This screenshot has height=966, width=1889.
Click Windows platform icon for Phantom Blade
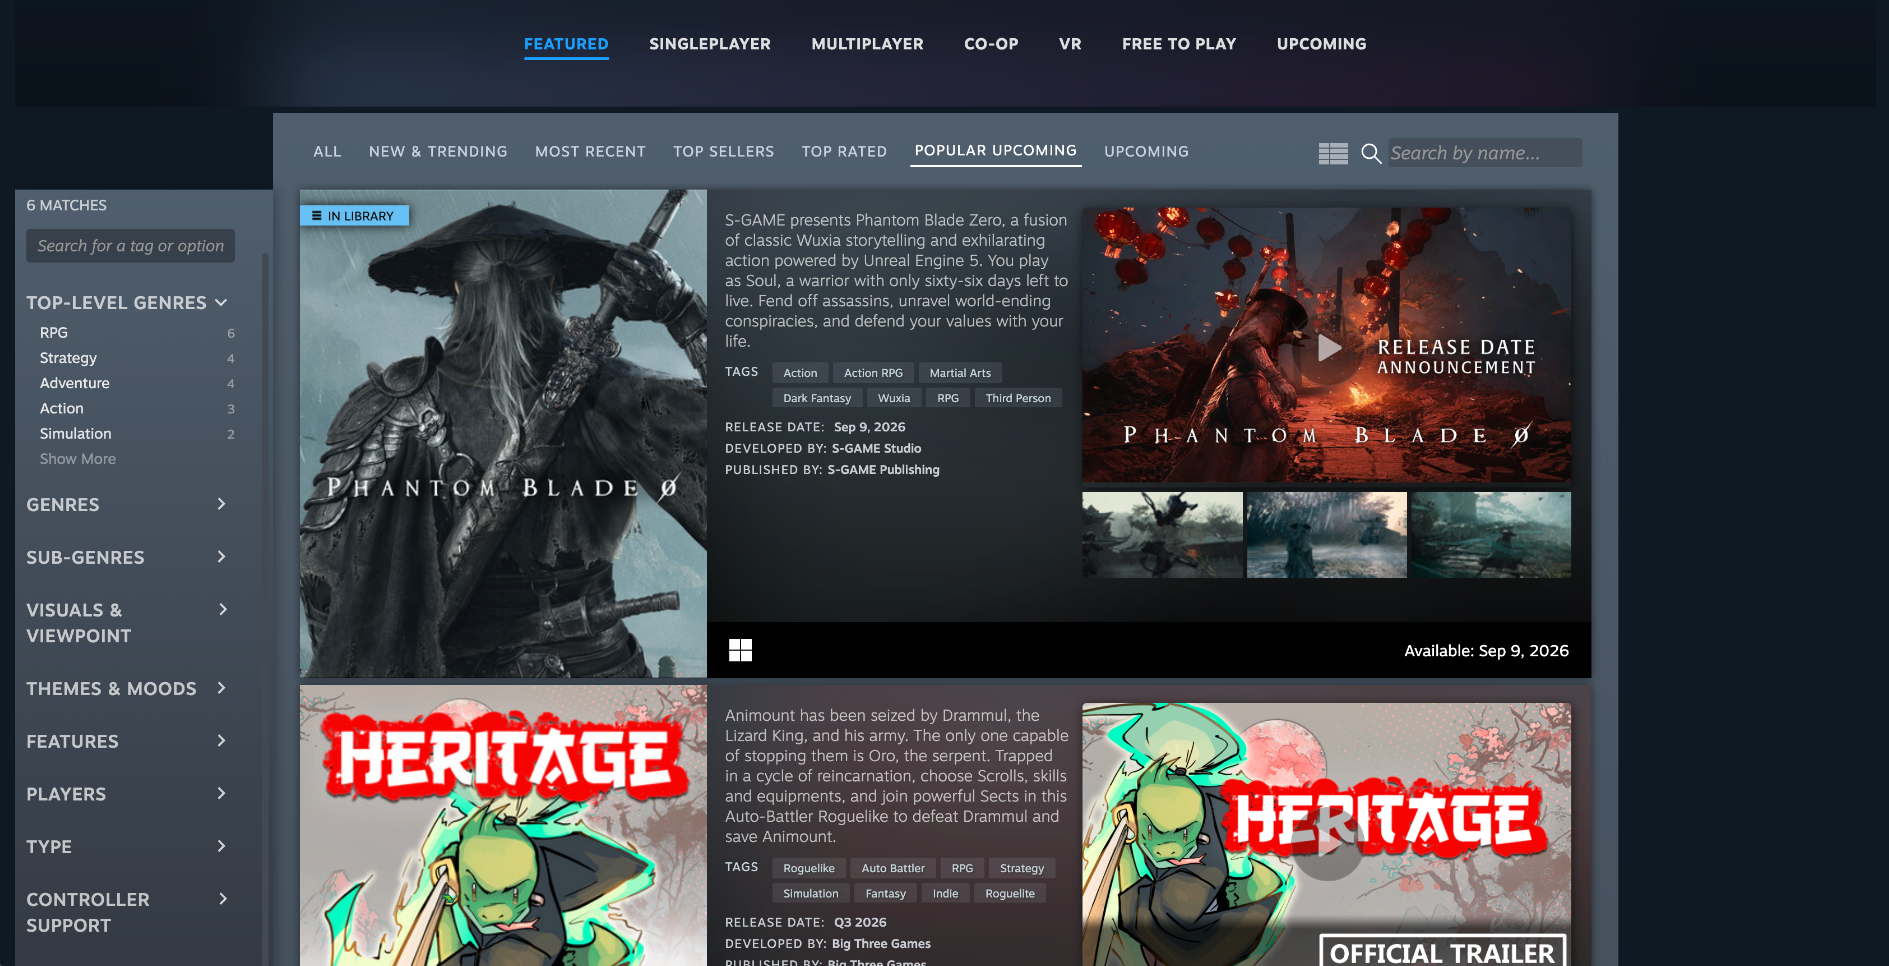pos(740,650)
